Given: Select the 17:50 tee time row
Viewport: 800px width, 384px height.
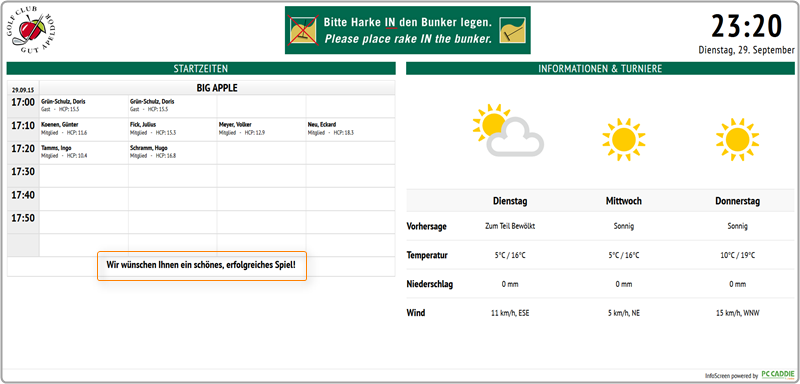Looking at the screenshot, I should pos(201,222).
